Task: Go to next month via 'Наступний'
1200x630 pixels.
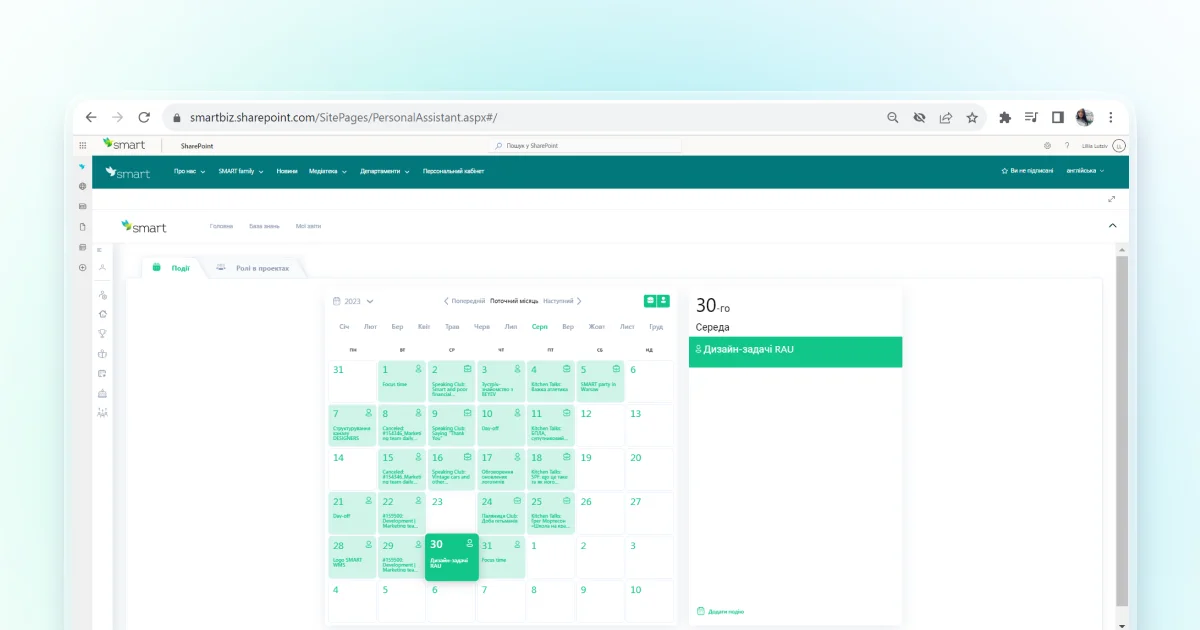Action: [562, 301]
